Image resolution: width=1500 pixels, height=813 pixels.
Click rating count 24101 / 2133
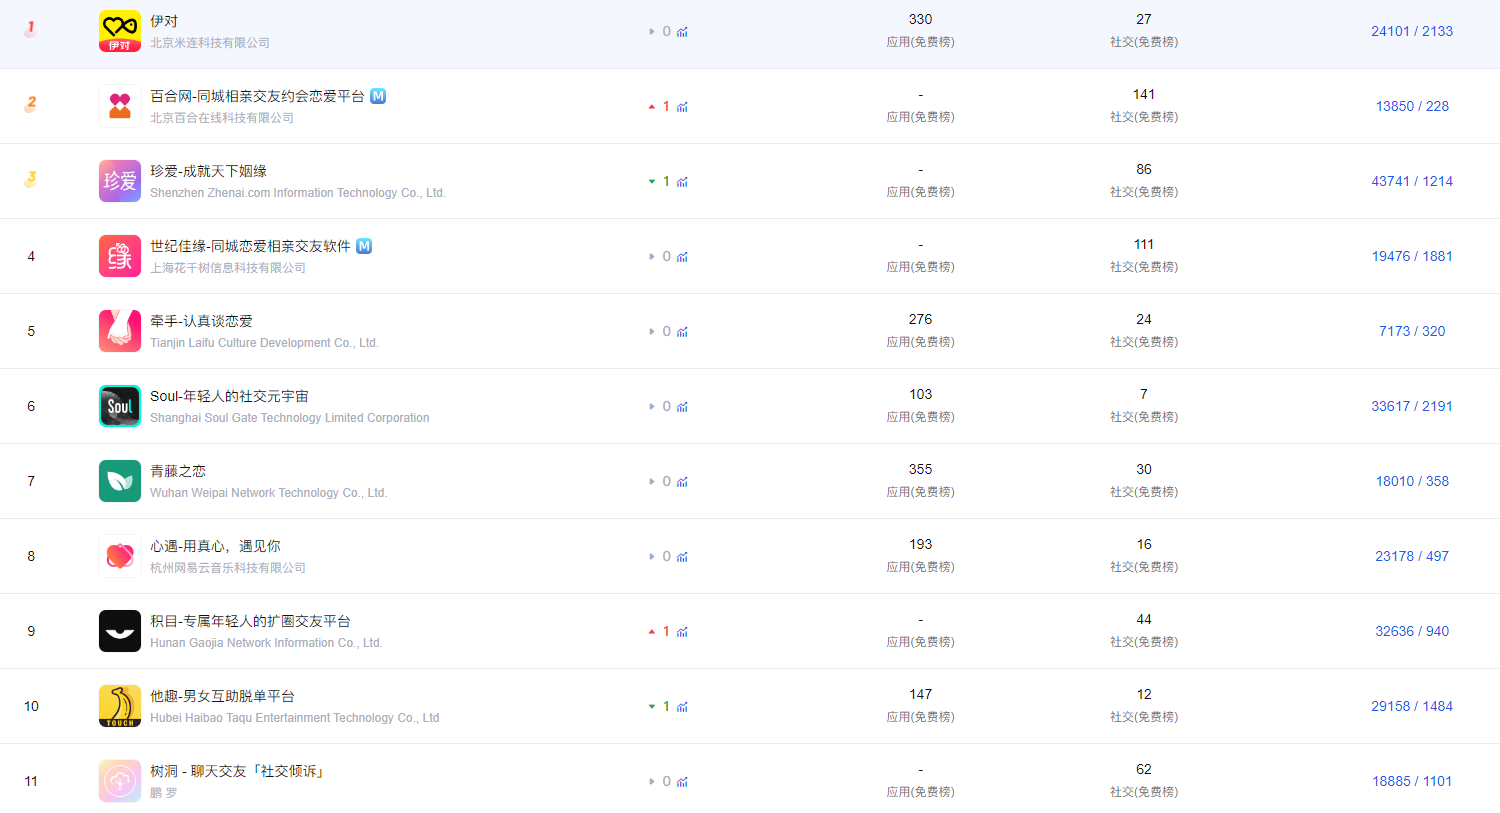pyautogui.click(x=1411, y=31)
